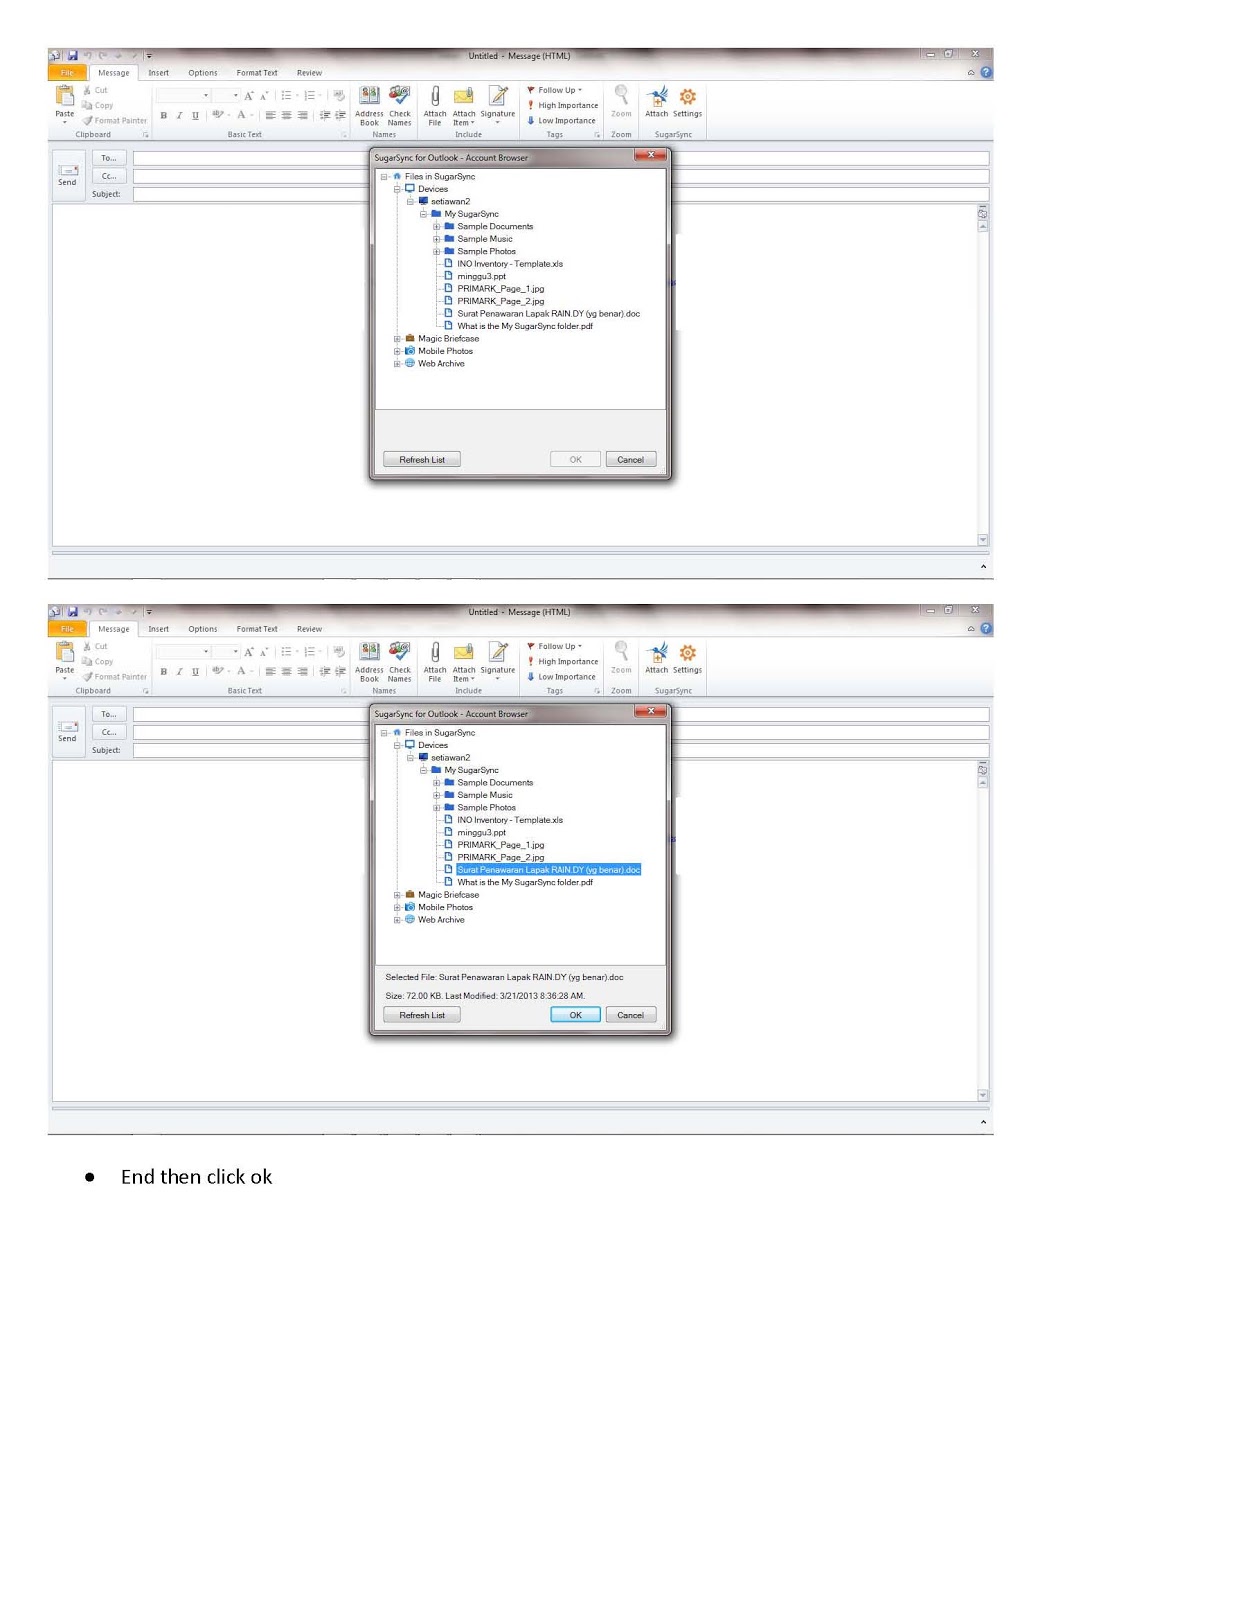The height and width of the screenshot is (1600, 1236).
Task: Switch to Options tab in upper screenshot
Action: pos(203,73)
